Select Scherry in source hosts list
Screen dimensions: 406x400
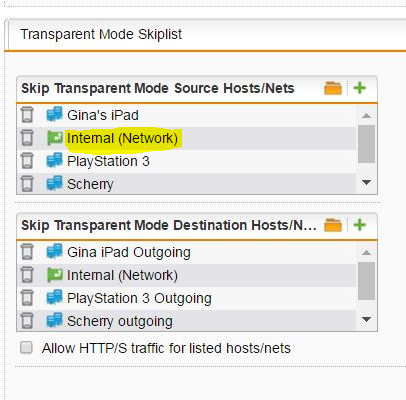coord(90,184)
